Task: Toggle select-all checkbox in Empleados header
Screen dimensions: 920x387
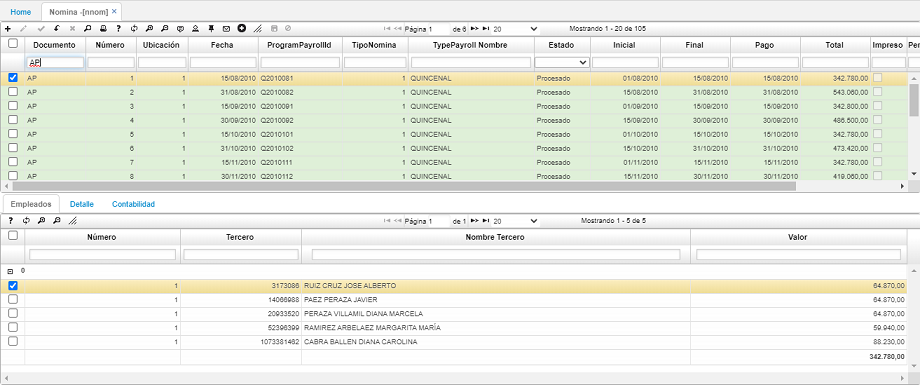Action: click(x=13, y=236)
